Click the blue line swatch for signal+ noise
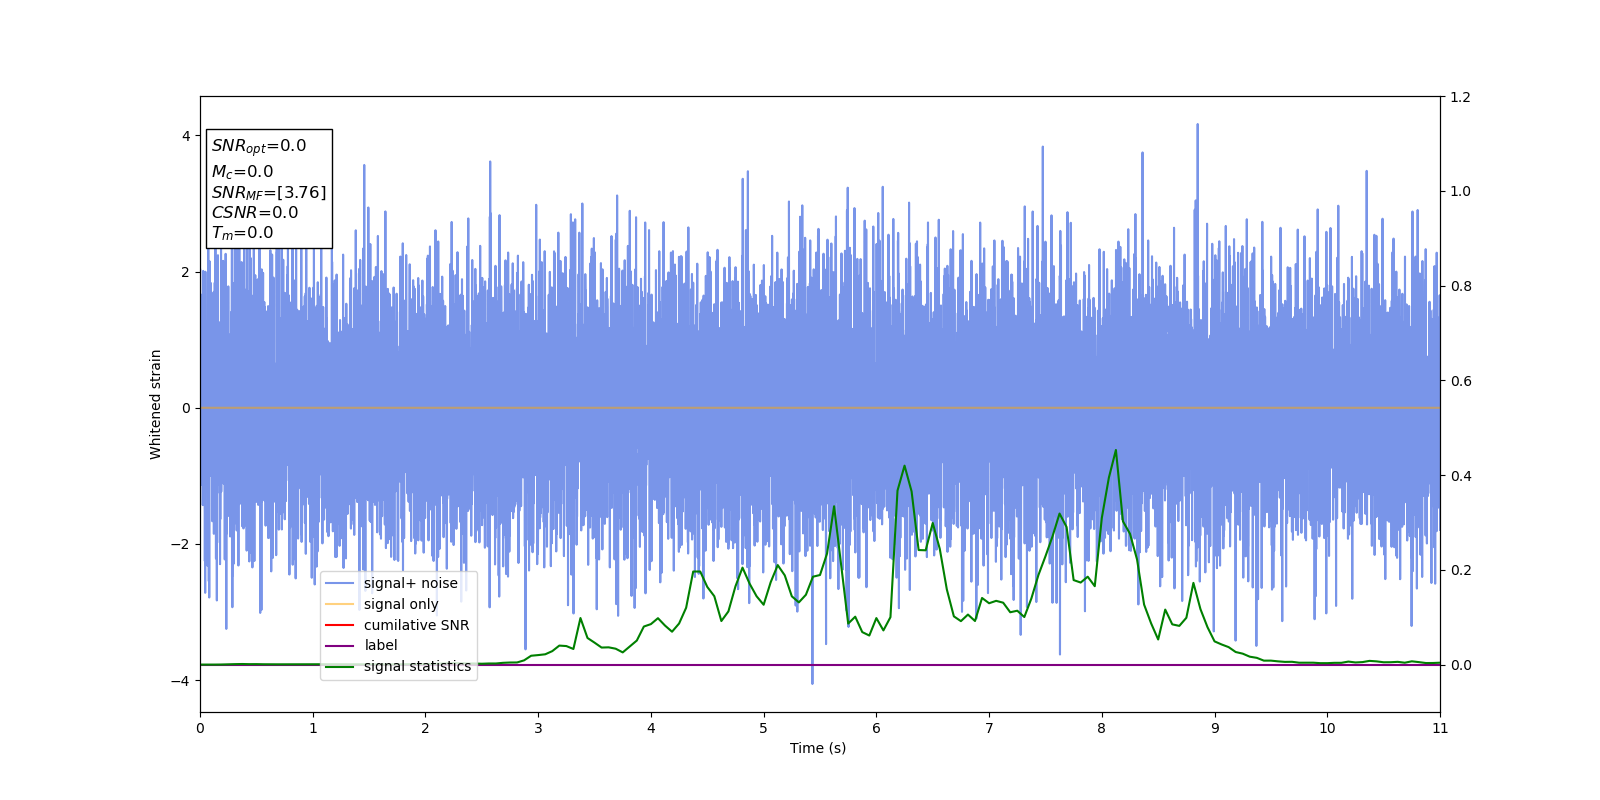Screen dimensions: 1600x800 (340, 583)
